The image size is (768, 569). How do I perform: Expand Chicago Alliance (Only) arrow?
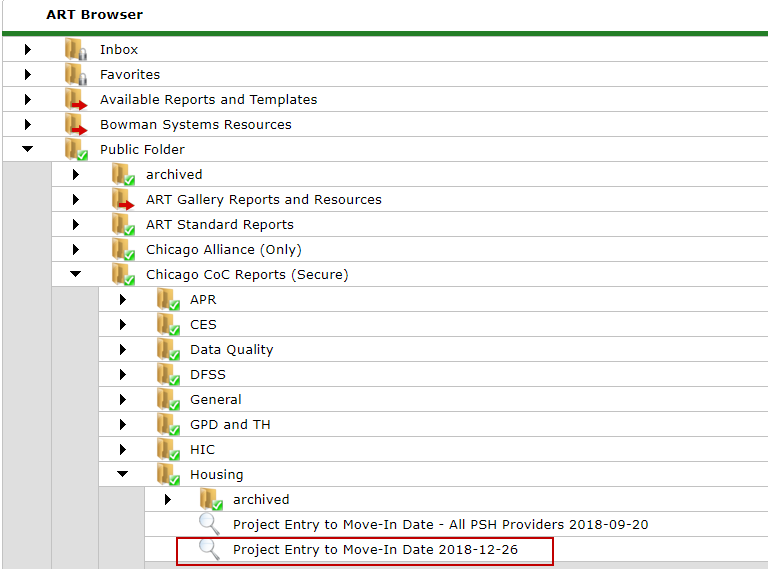pos(75,249)
